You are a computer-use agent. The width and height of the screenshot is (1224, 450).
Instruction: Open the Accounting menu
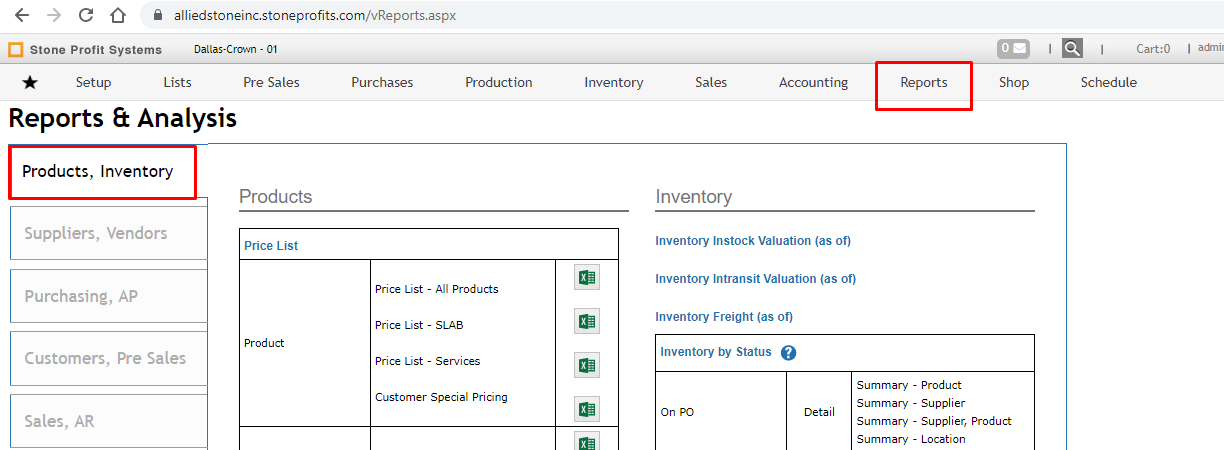tap(814, 83)
